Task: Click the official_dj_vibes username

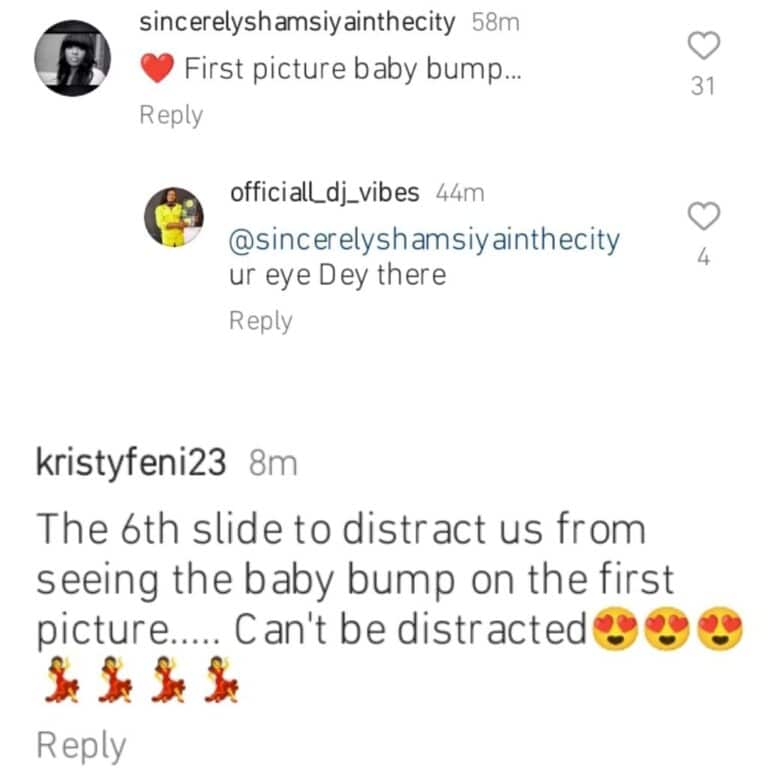Action: (324, 193)
